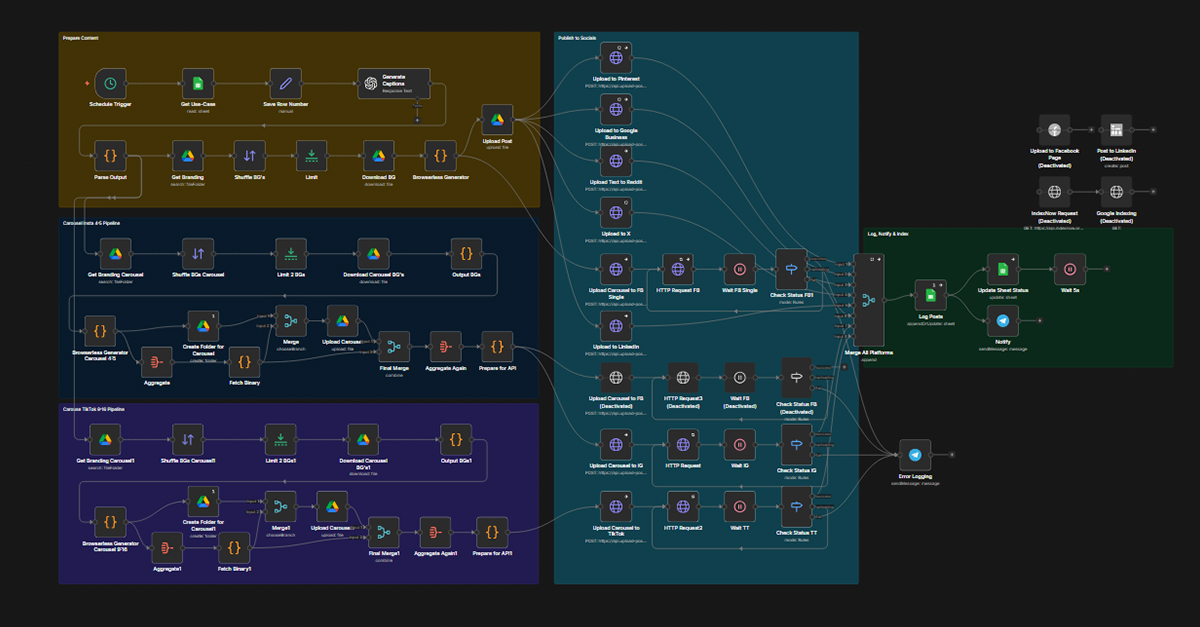Open the Wait IG node
The image size is (1200, 627).
740,444
